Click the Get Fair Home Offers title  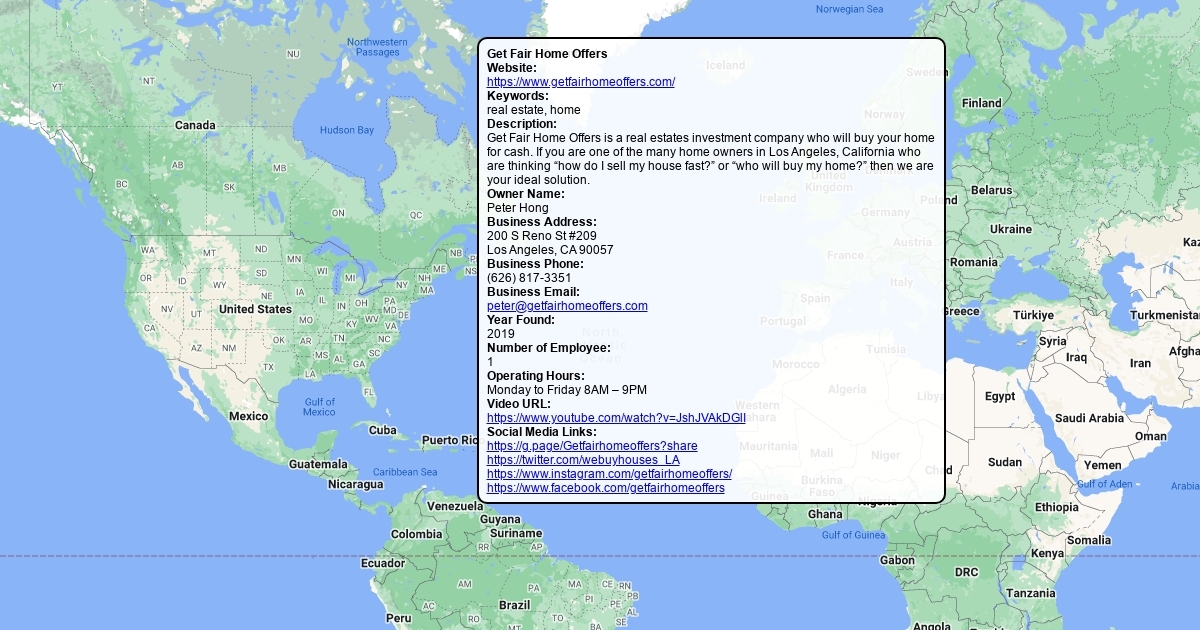(x=547, y=54)
